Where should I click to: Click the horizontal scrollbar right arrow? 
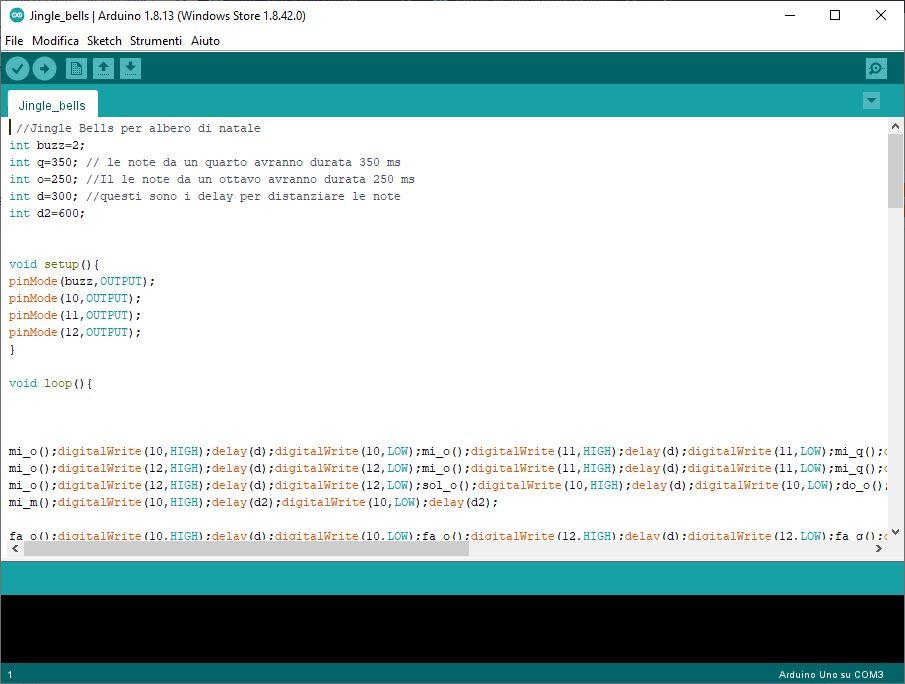[x=879, y=548]
